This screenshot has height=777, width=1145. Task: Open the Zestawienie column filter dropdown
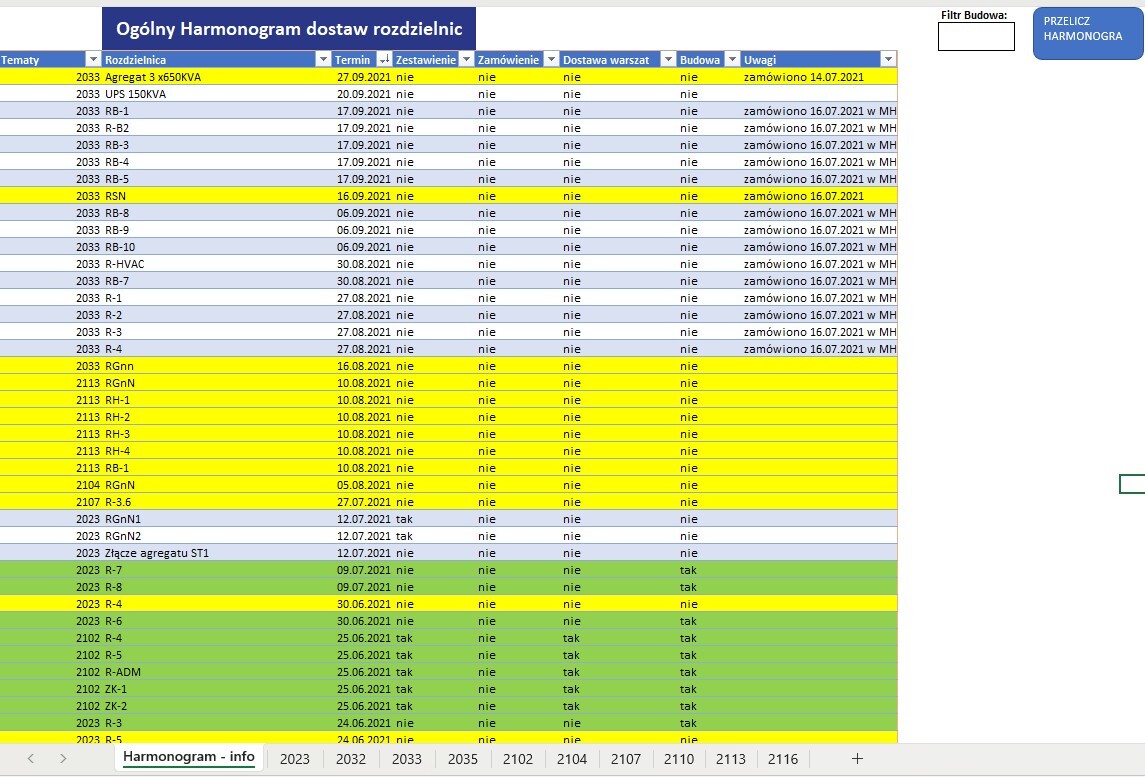[466, 60]
